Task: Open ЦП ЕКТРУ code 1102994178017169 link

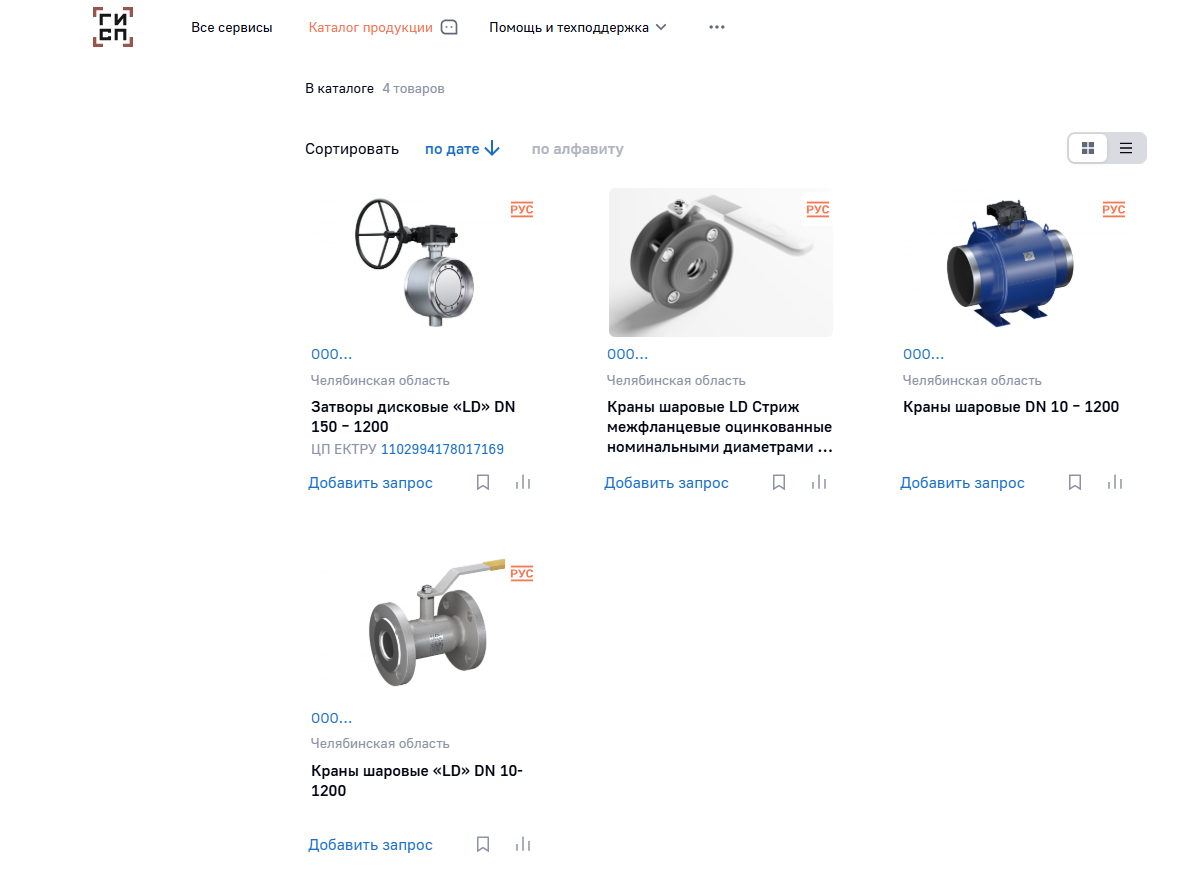Action: (x=442, y=449)
